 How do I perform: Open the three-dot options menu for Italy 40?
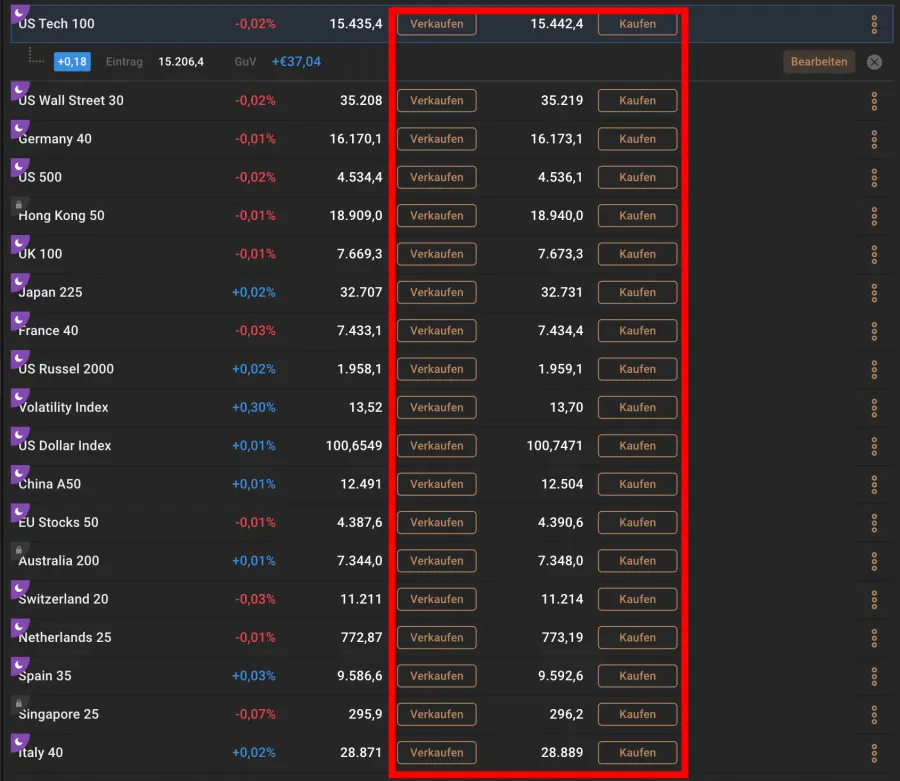click(875, 753)
